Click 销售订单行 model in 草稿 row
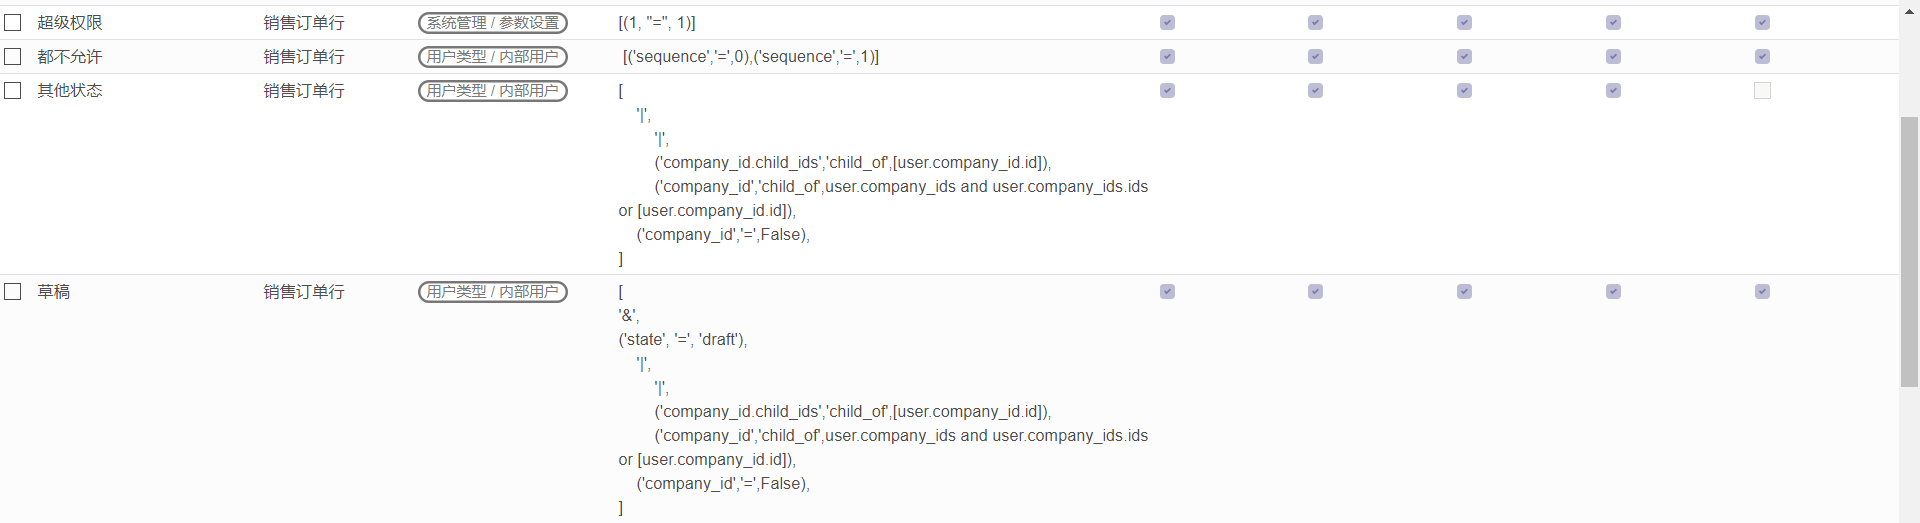The height and width of the screenshot is (523, 1920). [x=304, y=292]
